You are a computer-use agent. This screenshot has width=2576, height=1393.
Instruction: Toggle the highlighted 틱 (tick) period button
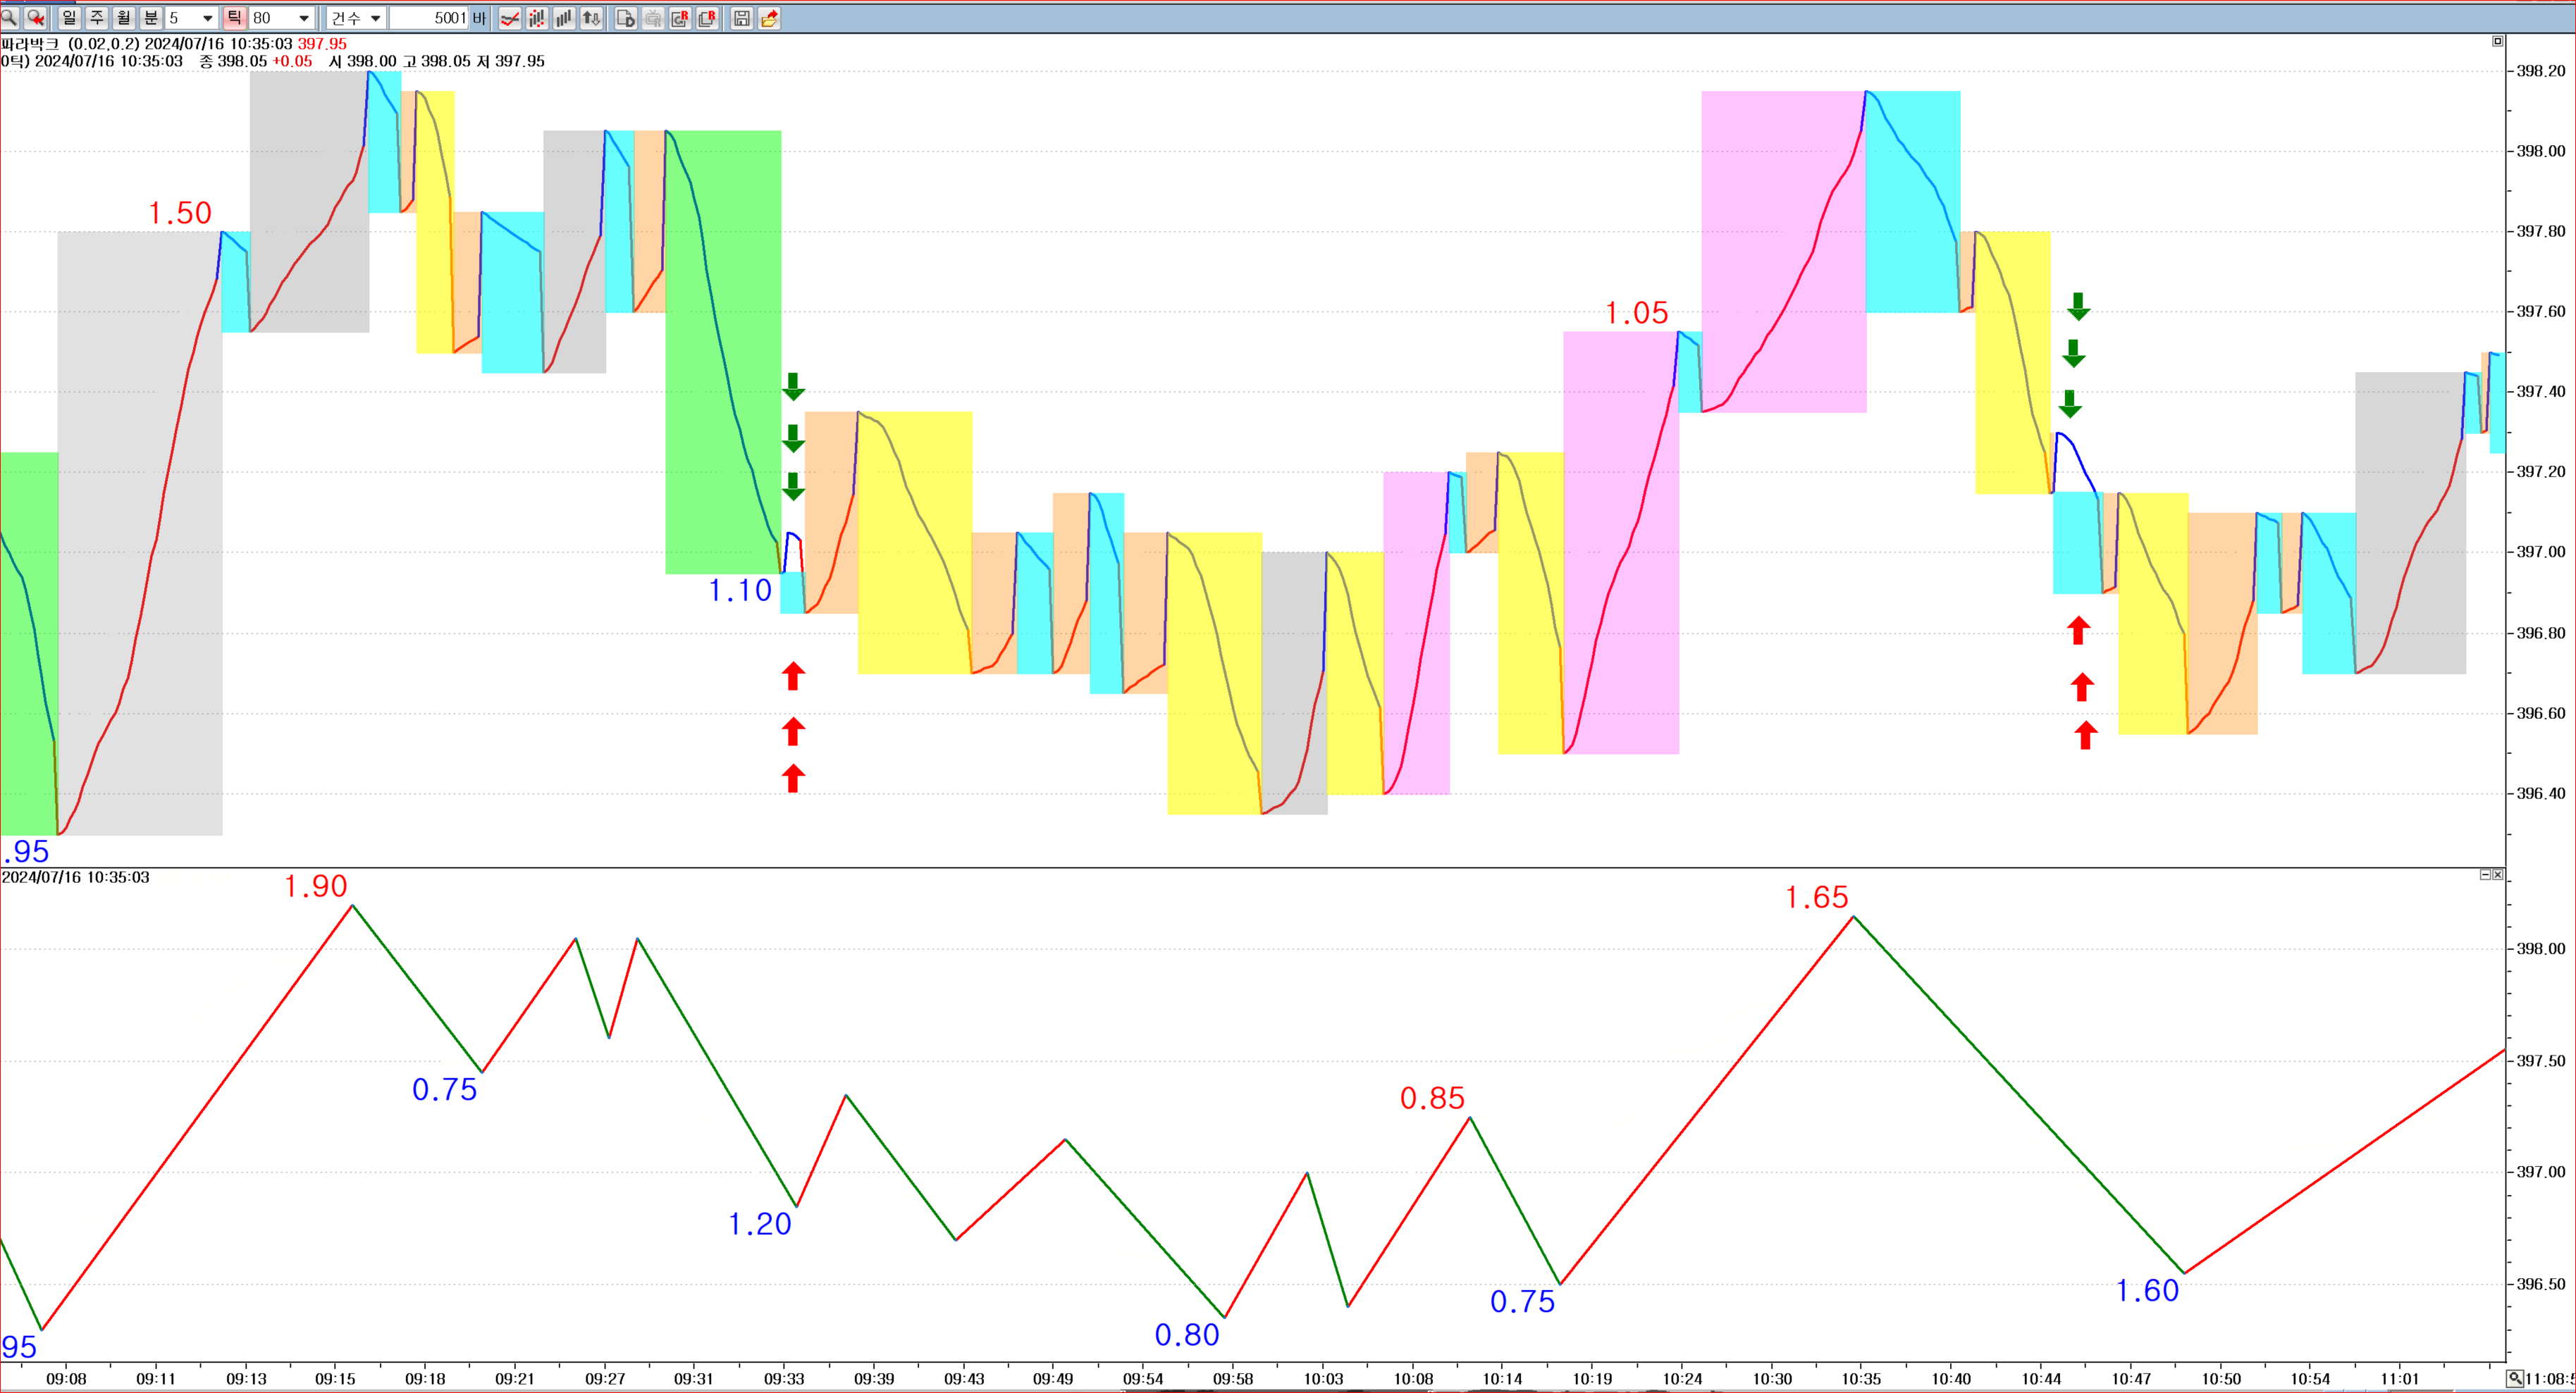pos(234,18)
